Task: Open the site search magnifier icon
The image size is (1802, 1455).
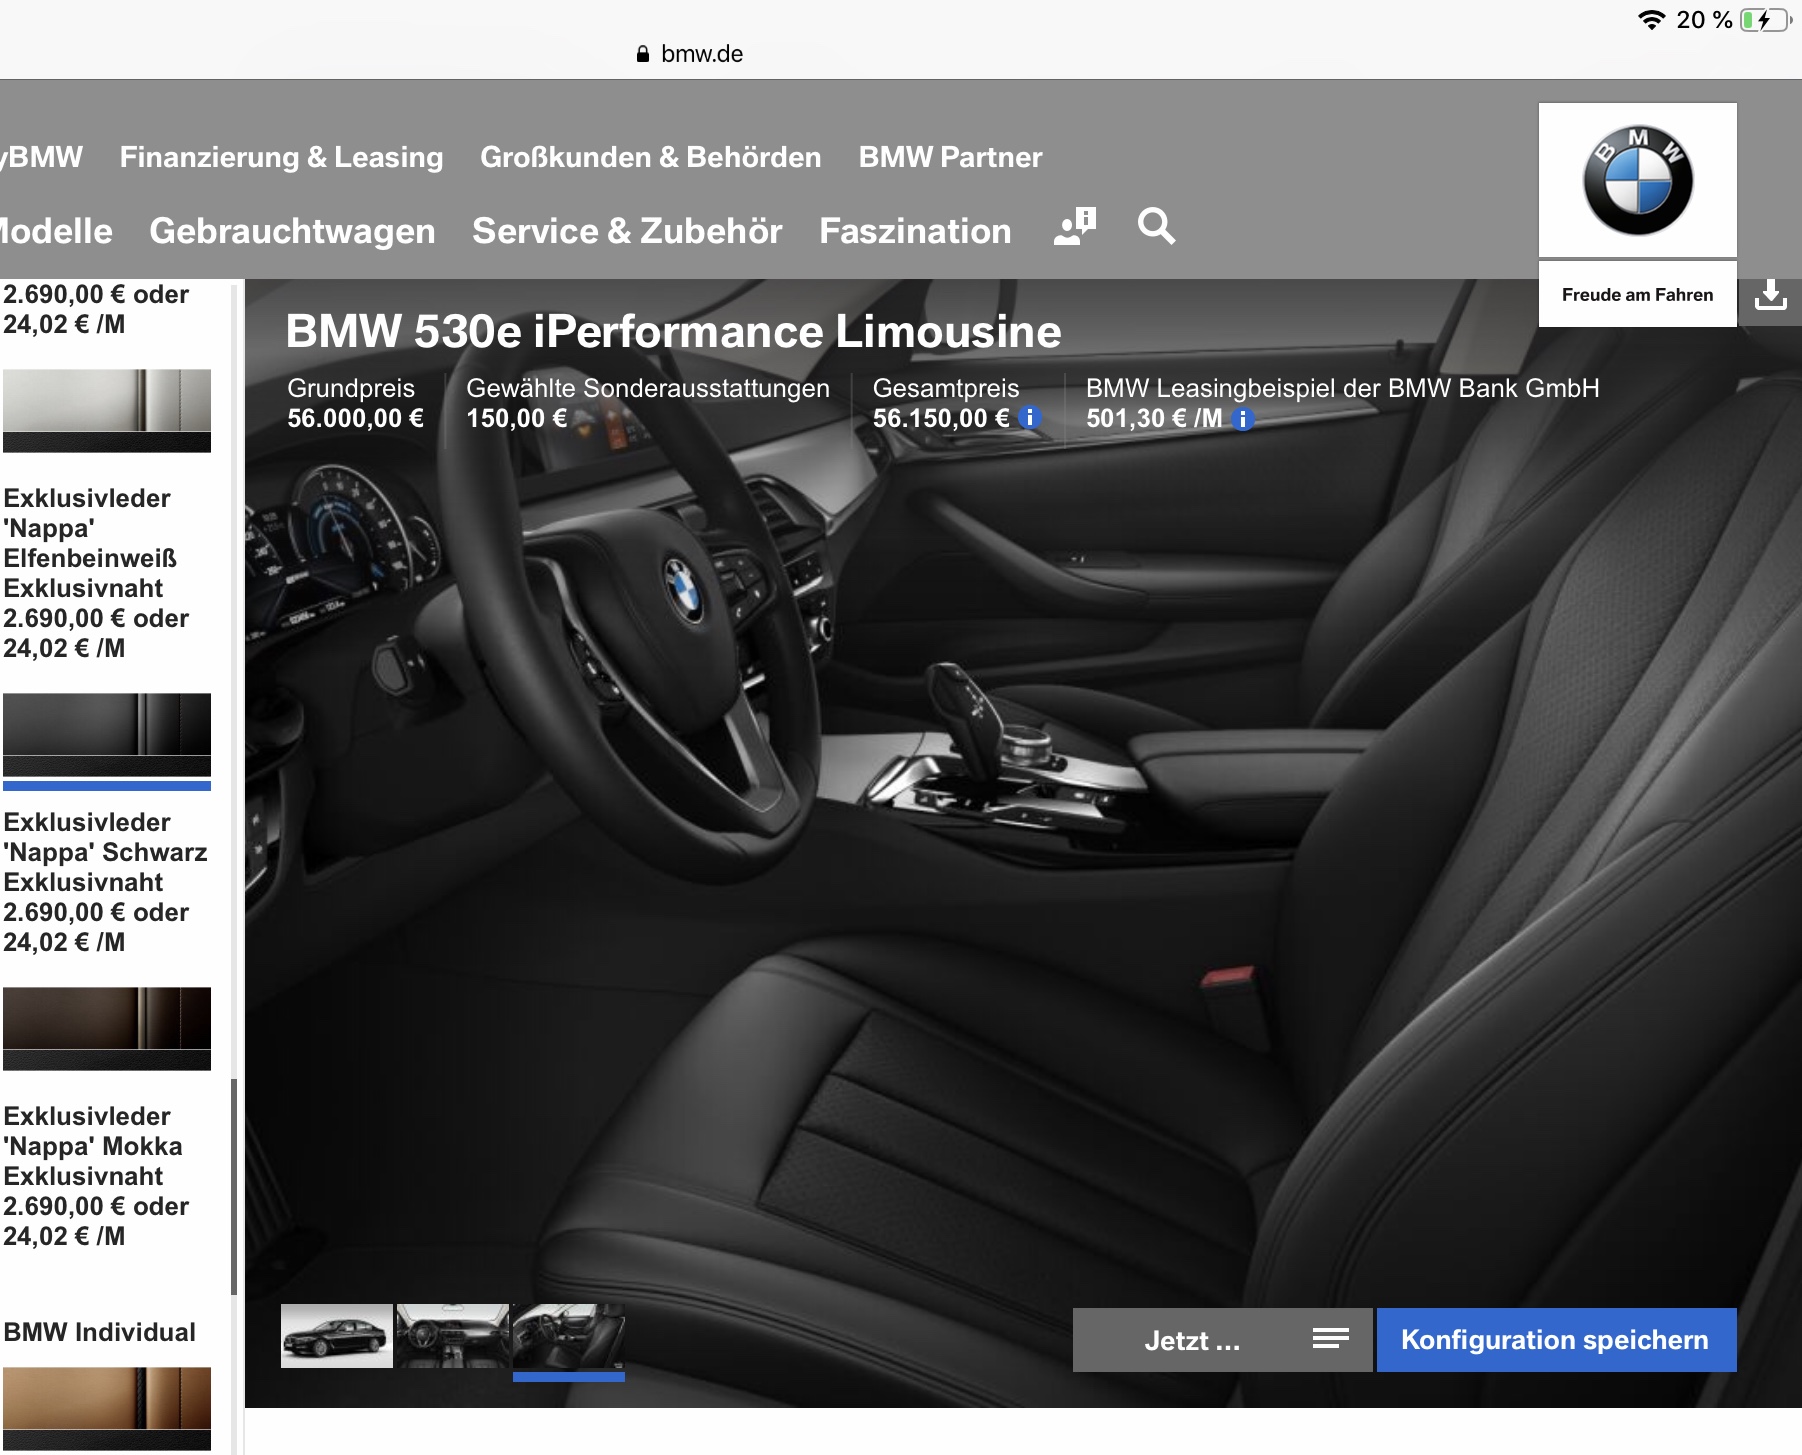Action: click(x=1156, y=227)
